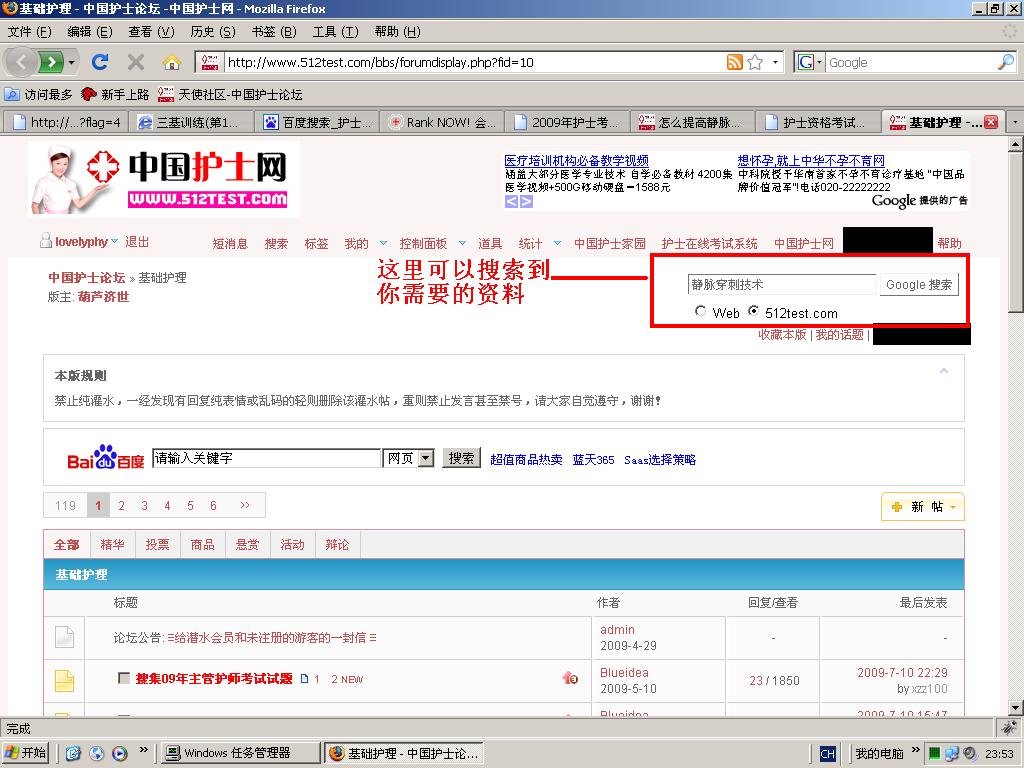Image resolution: width=1024 pixels, height=768 pixels.
Task: Click the RSS feed icon in the address bar
Action: pos(735,62)
